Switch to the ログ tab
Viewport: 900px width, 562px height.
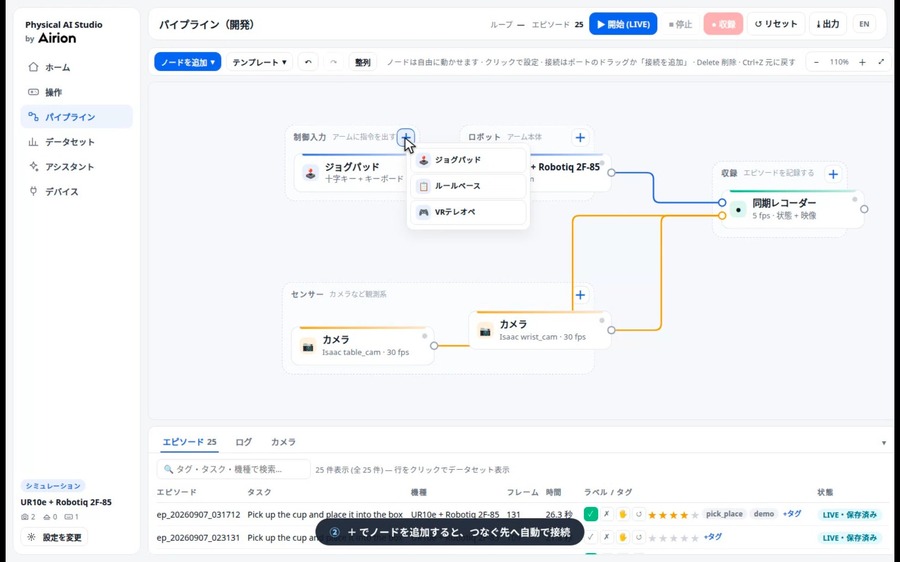[x=243, y=442]
